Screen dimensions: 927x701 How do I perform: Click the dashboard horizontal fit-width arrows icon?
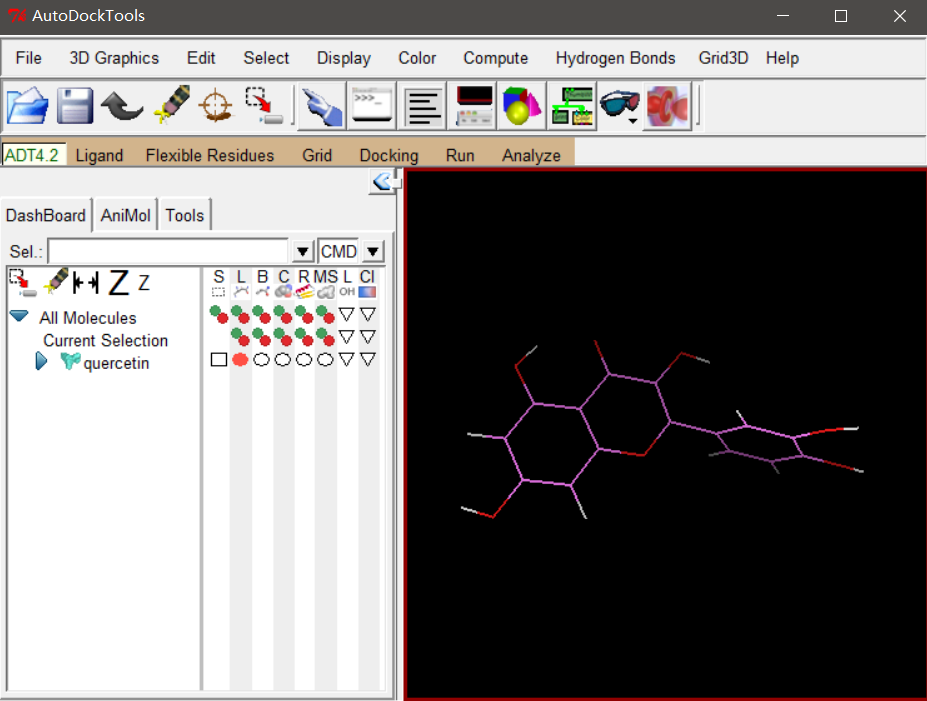(86, 283)
